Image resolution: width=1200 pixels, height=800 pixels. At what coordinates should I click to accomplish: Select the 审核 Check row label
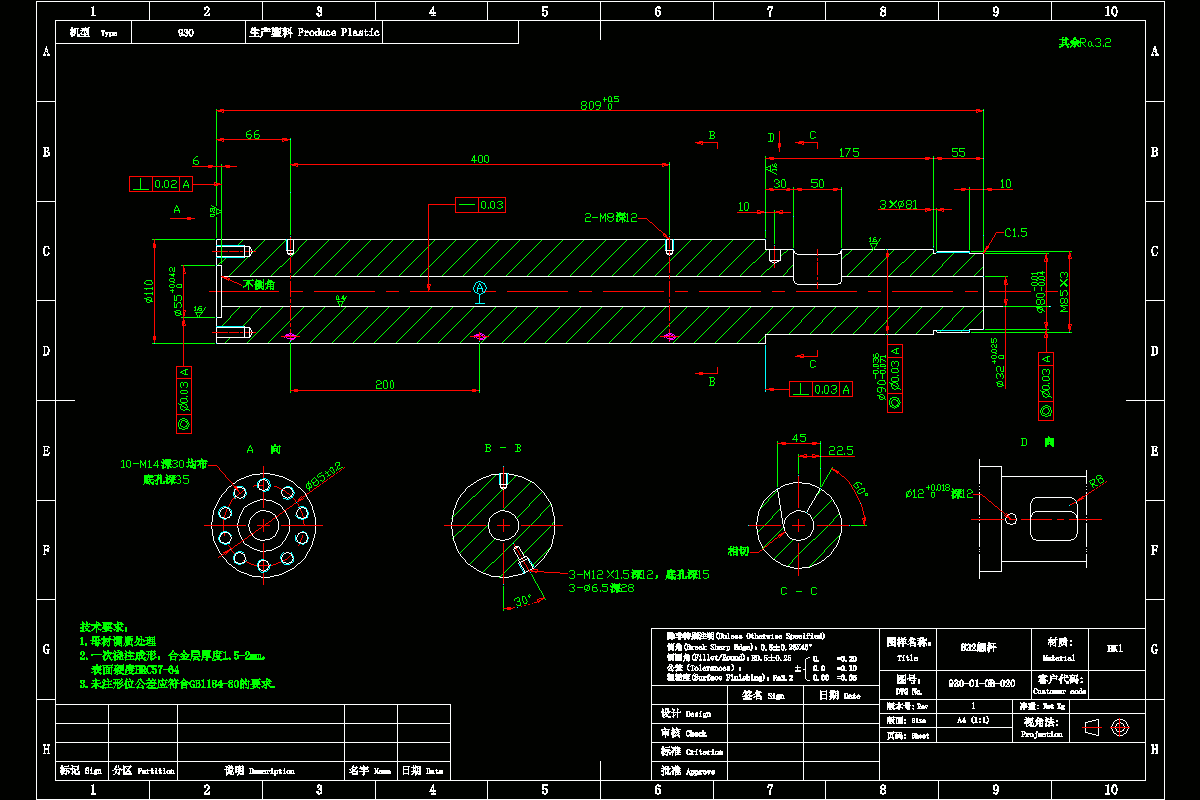tap(684, 733)
